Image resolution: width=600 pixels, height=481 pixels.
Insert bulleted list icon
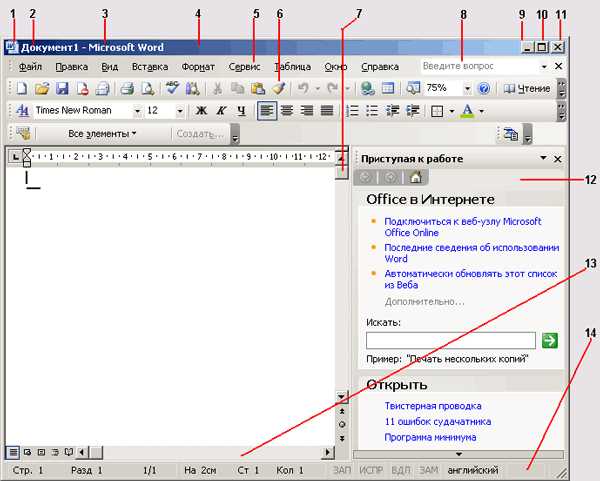372,111
